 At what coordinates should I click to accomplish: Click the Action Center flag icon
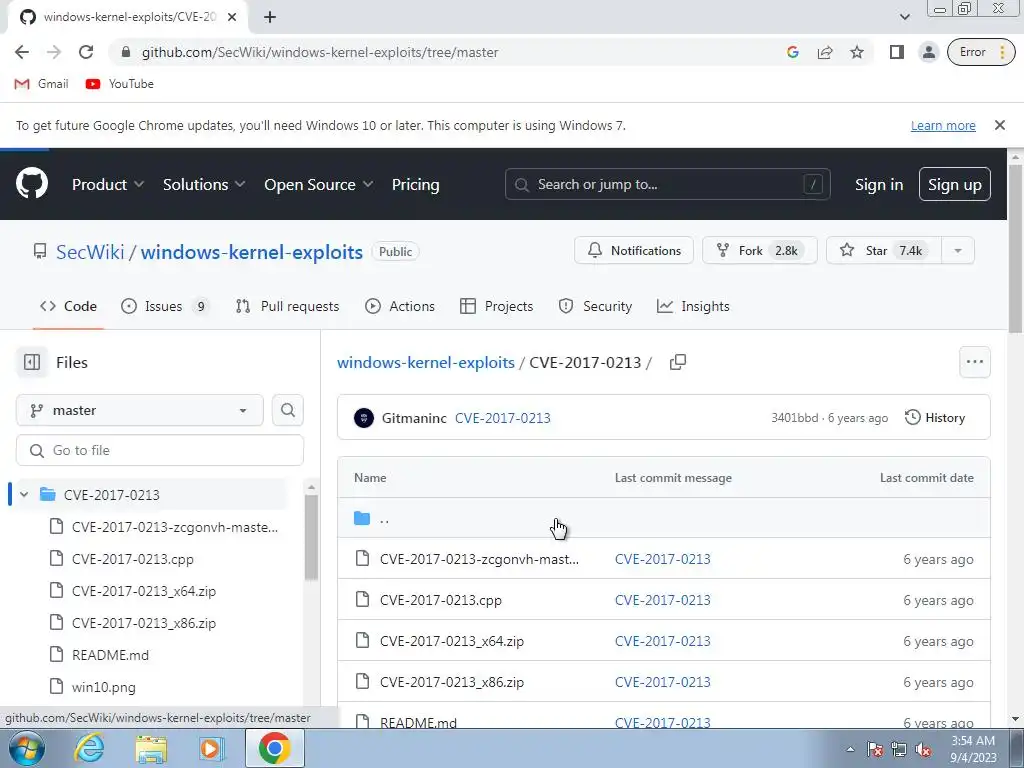[x=875, y=749]
